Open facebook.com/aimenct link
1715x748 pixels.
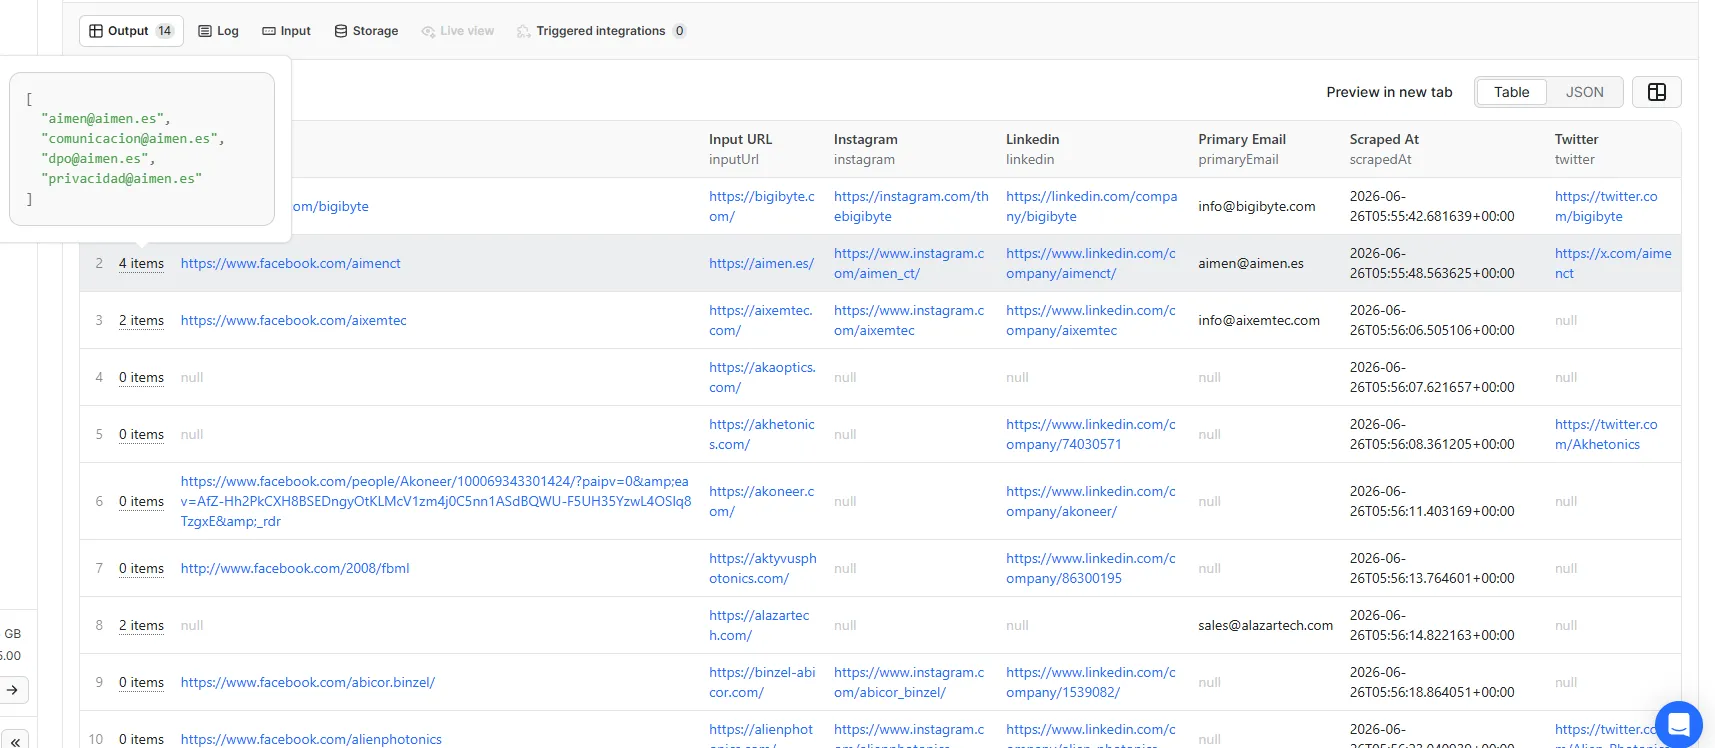(x=290, y=263)
